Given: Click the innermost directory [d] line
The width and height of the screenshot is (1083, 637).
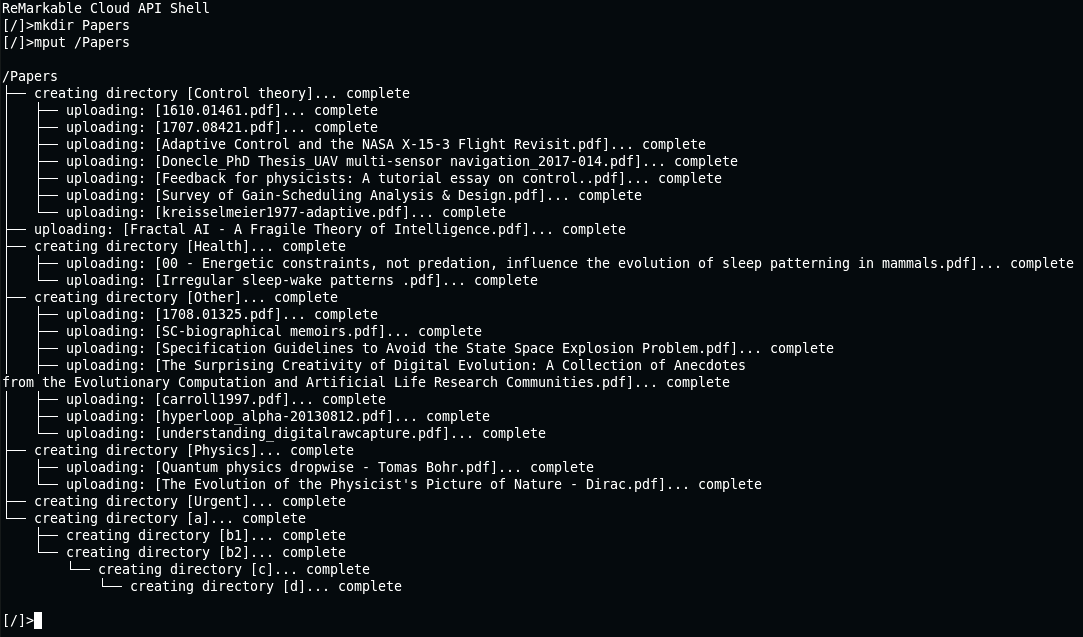Looking at the screenshot, I should click(x=266, y=587).
